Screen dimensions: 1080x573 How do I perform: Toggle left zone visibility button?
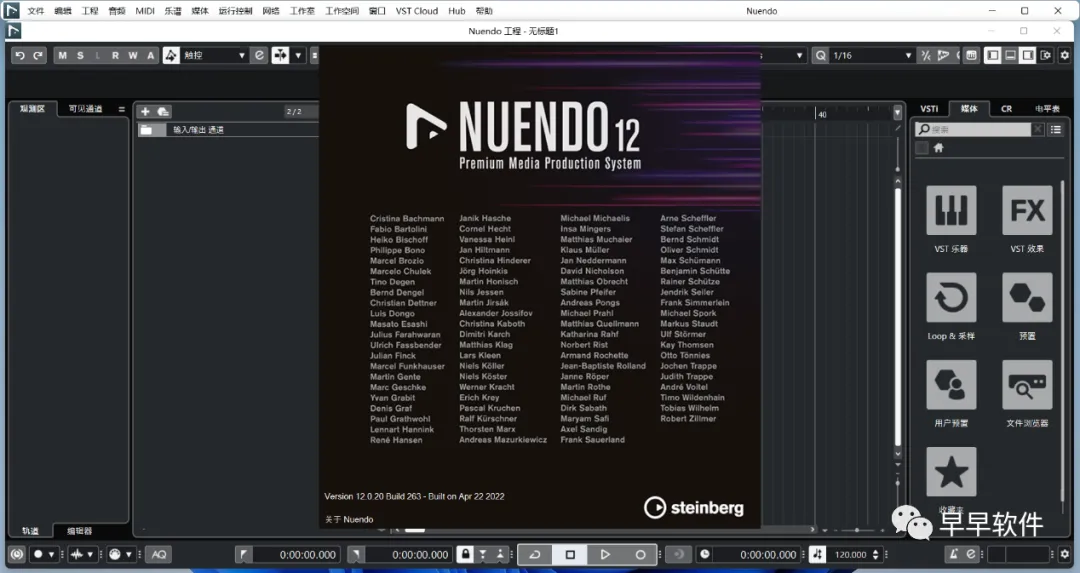pyautogui.click(x=993, y=55)
